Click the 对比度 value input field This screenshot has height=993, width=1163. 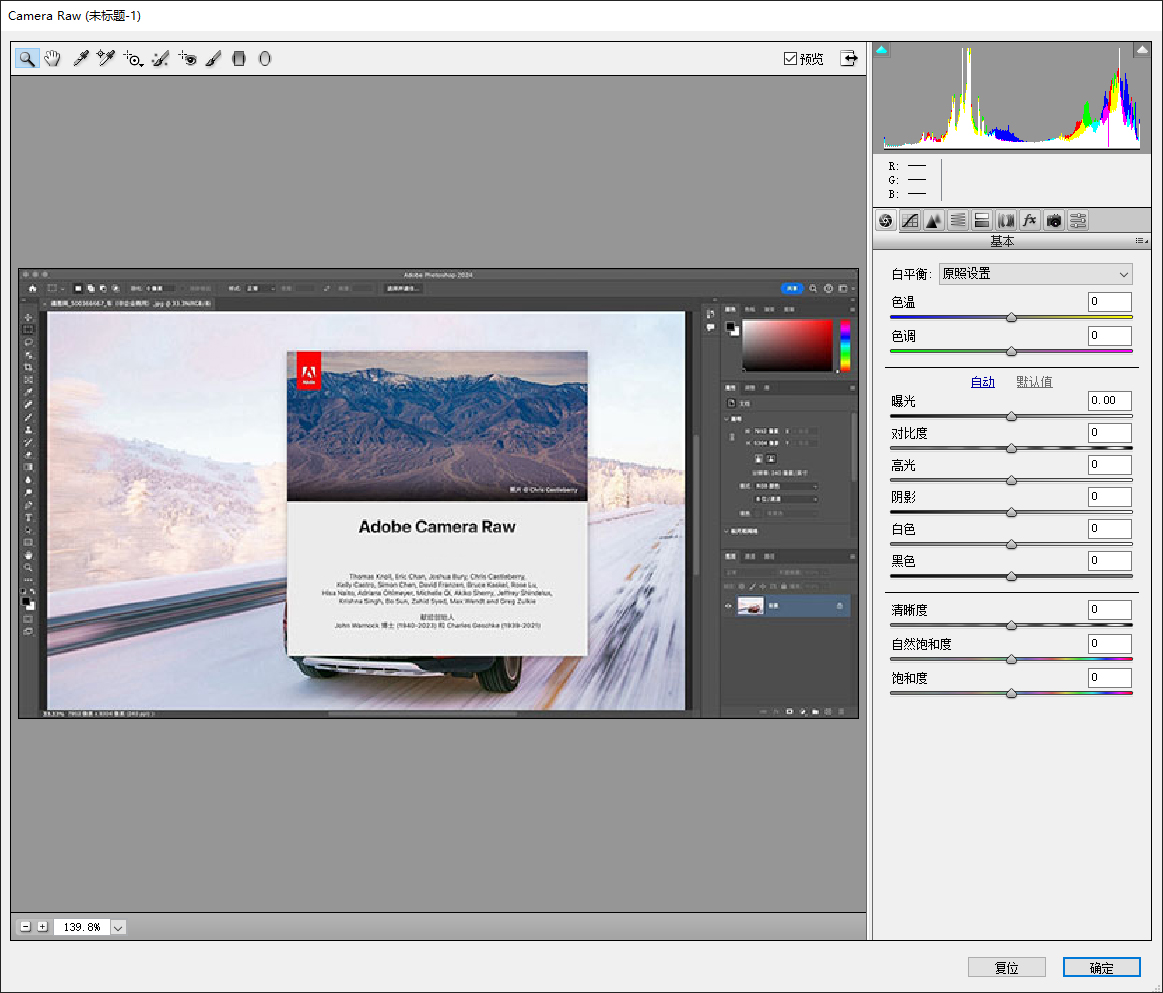tap(1109, 432)
